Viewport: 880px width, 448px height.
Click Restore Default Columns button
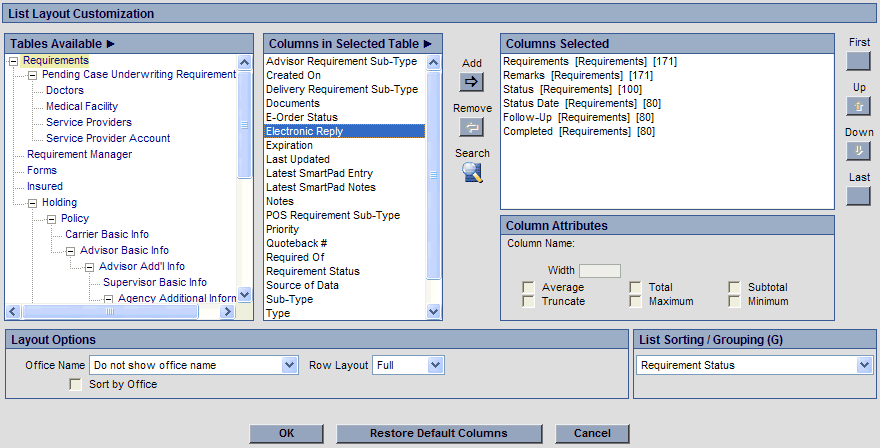pos(438,434)
